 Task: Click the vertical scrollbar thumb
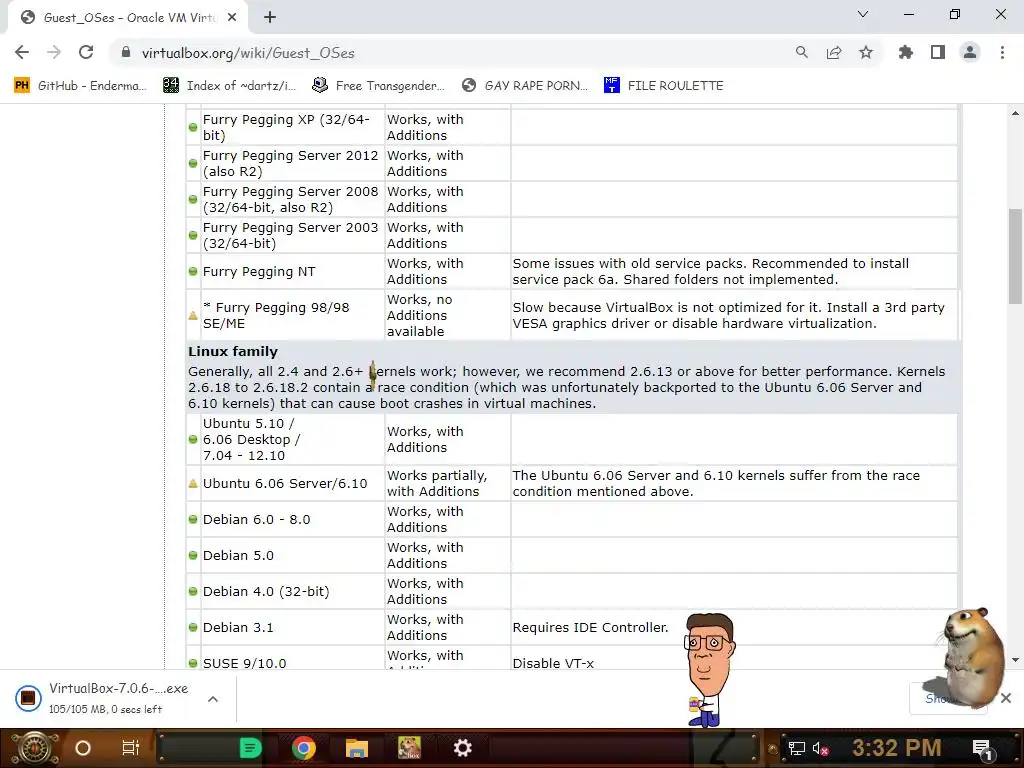[x=1015, y=255]
